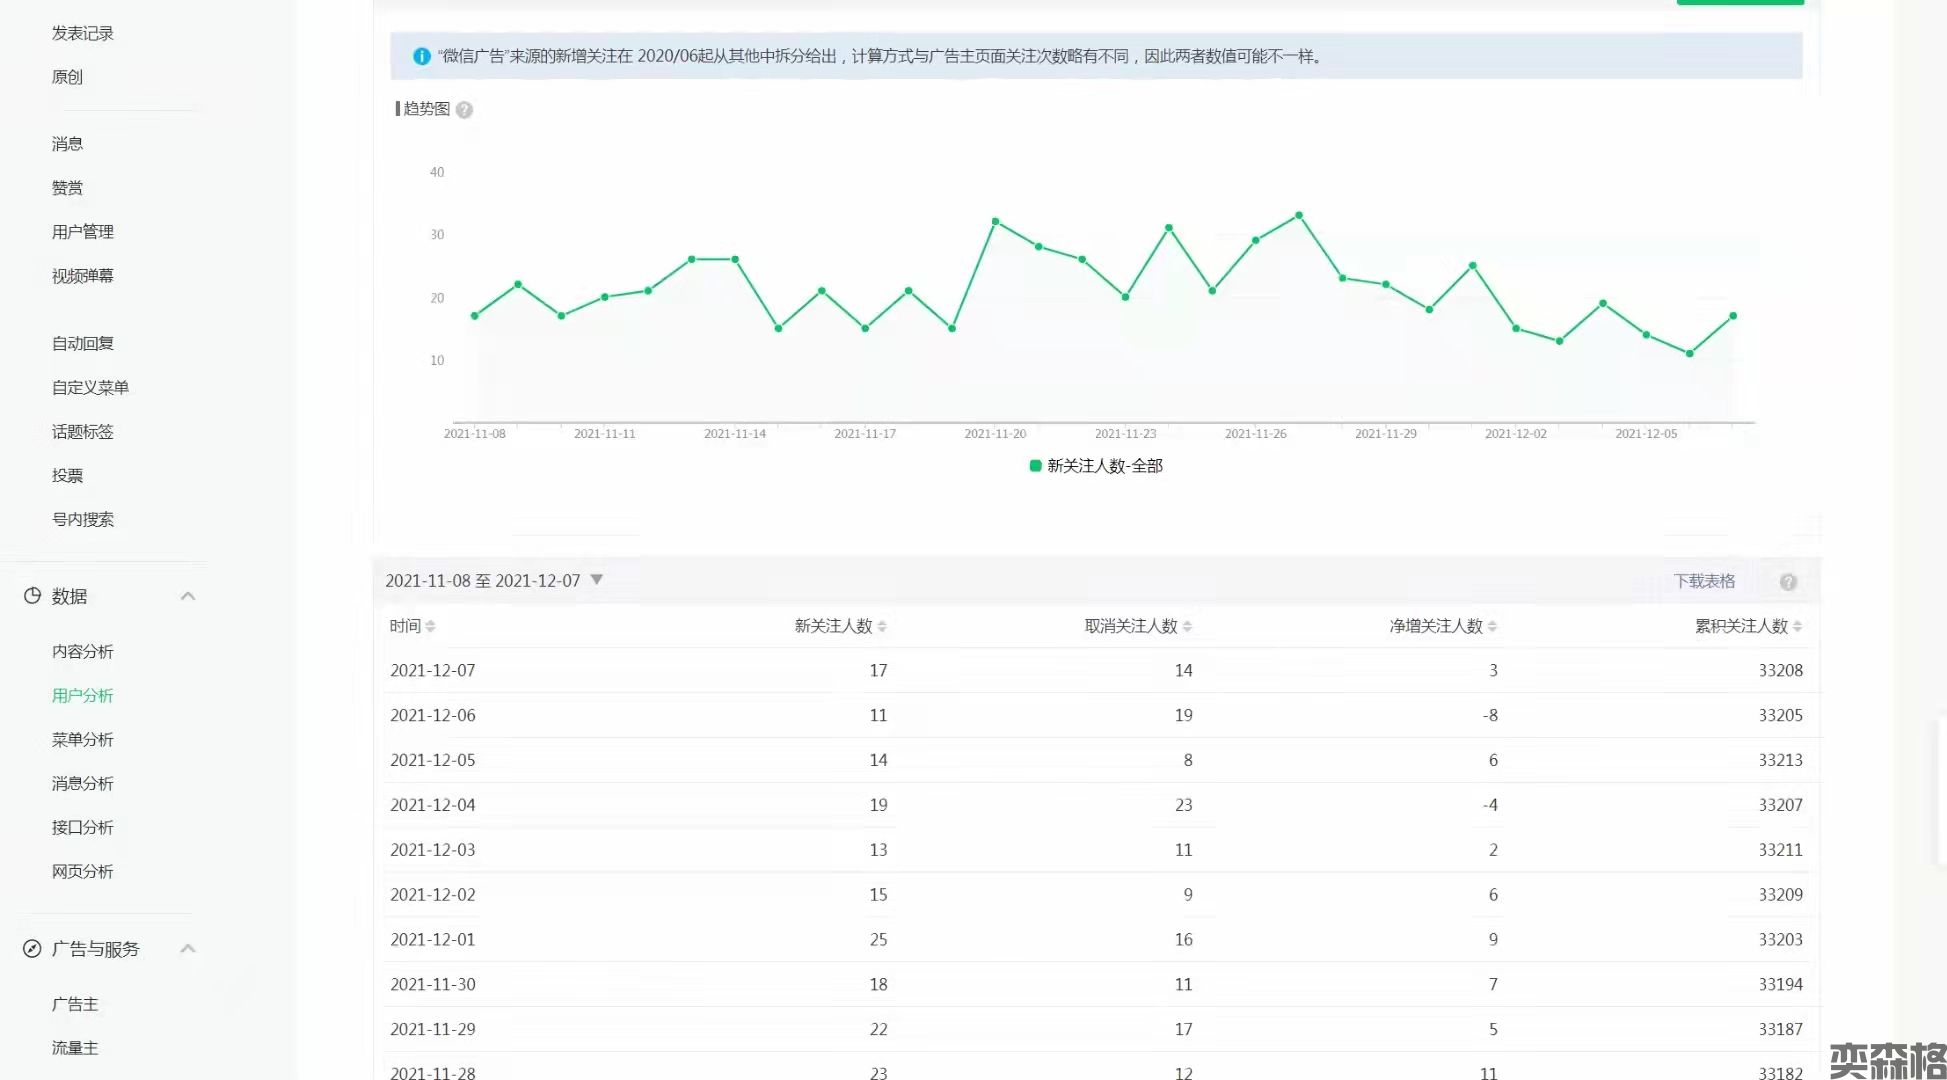Image resolution: width=1947 pixels, height=1080 pixels.
Task: Click the 数据 pie chart icon
Action: [32, 596]
